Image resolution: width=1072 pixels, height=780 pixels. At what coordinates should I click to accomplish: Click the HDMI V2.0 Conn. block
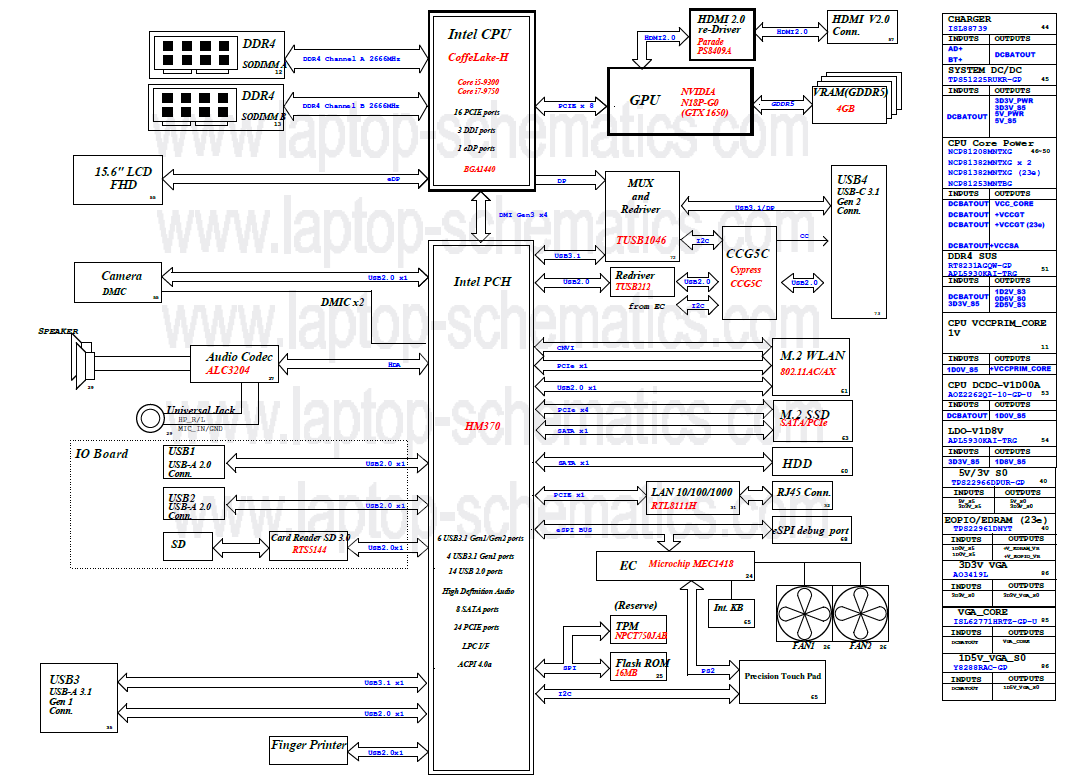(x=862, y=27)
